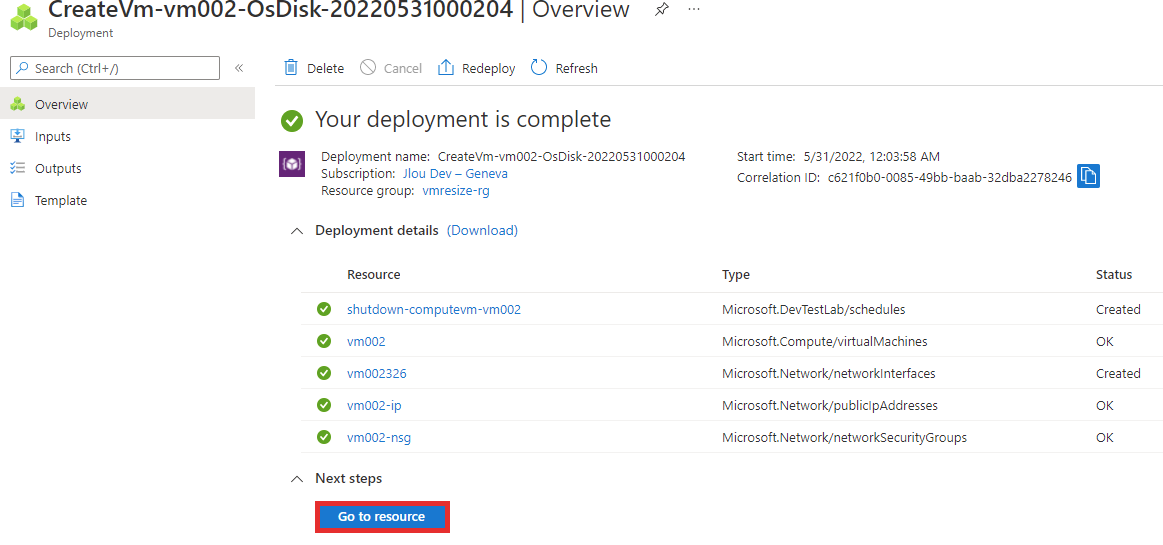Open the vm002326 network interface link
This screenshot has height=545, width=1163.
(x=377, y=373)
